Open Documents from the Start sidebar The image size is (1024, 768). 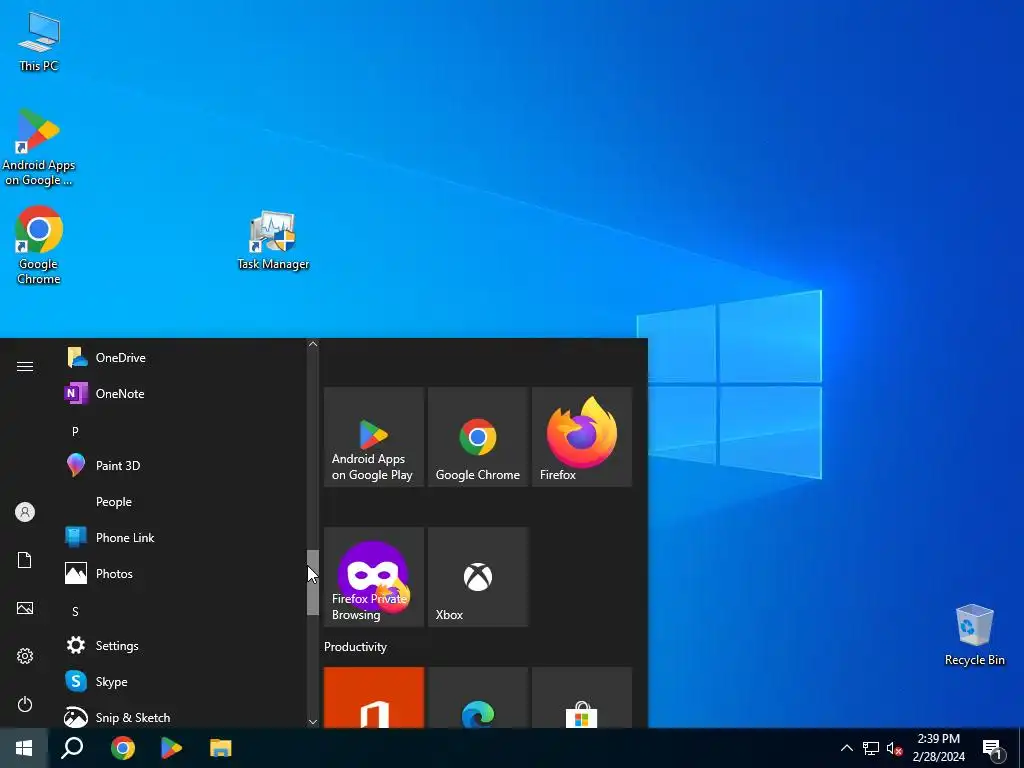[x=25, y=560]
